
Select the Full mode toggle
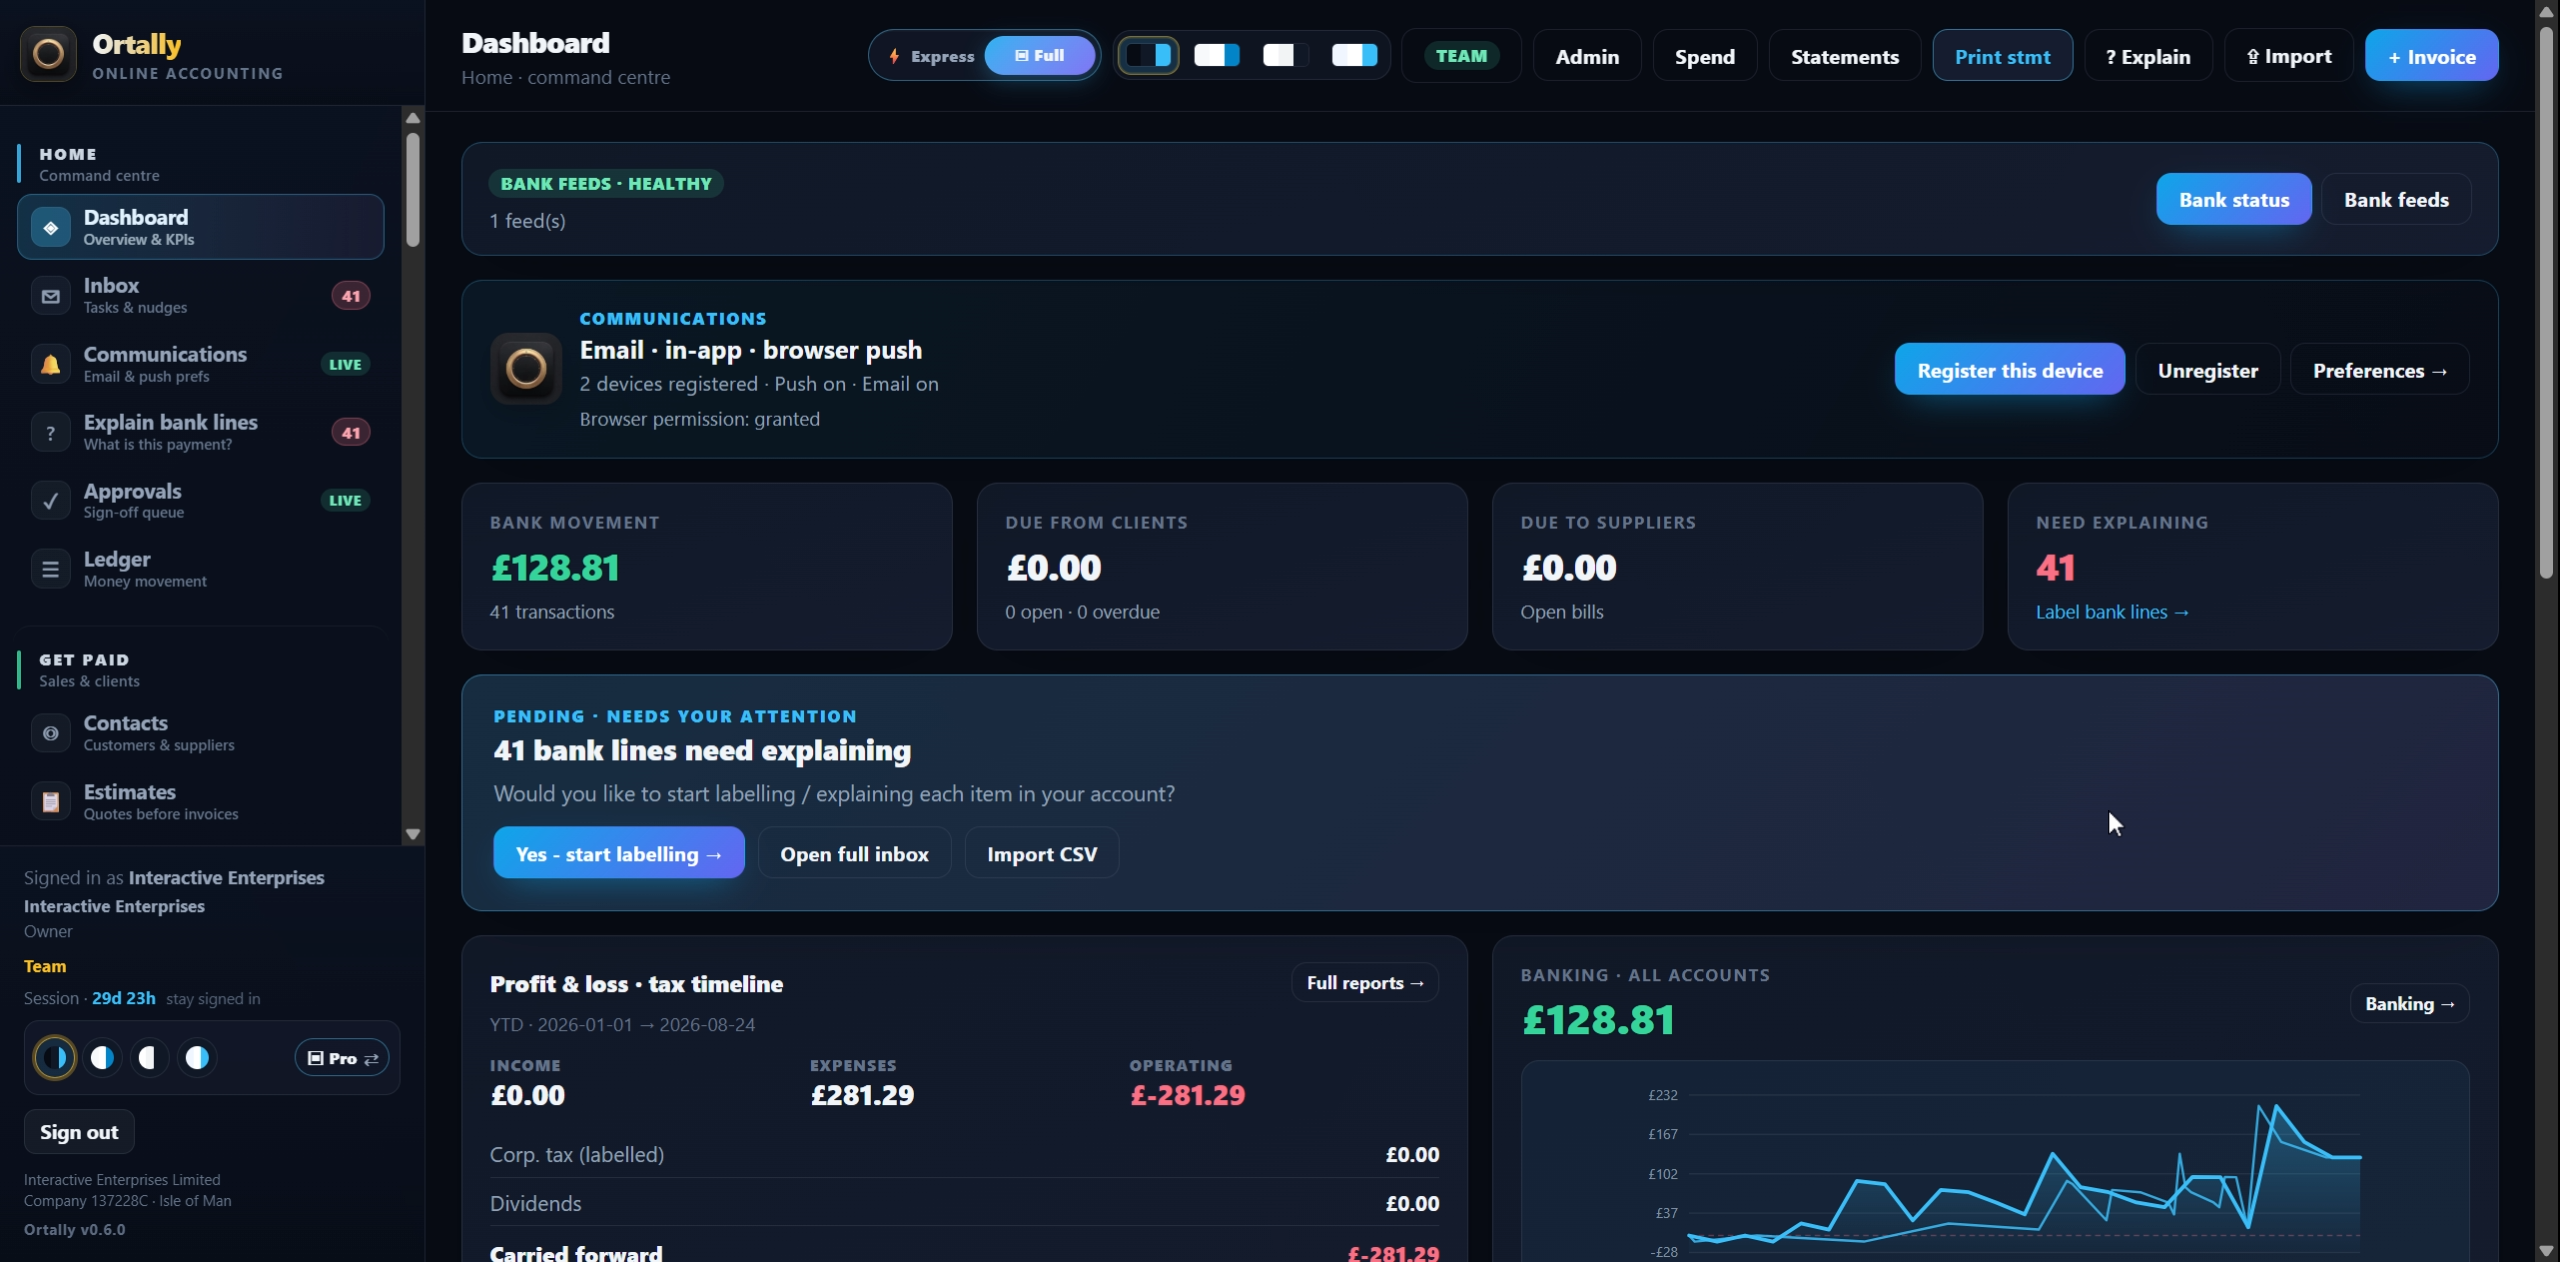[x=1040, y=56]
